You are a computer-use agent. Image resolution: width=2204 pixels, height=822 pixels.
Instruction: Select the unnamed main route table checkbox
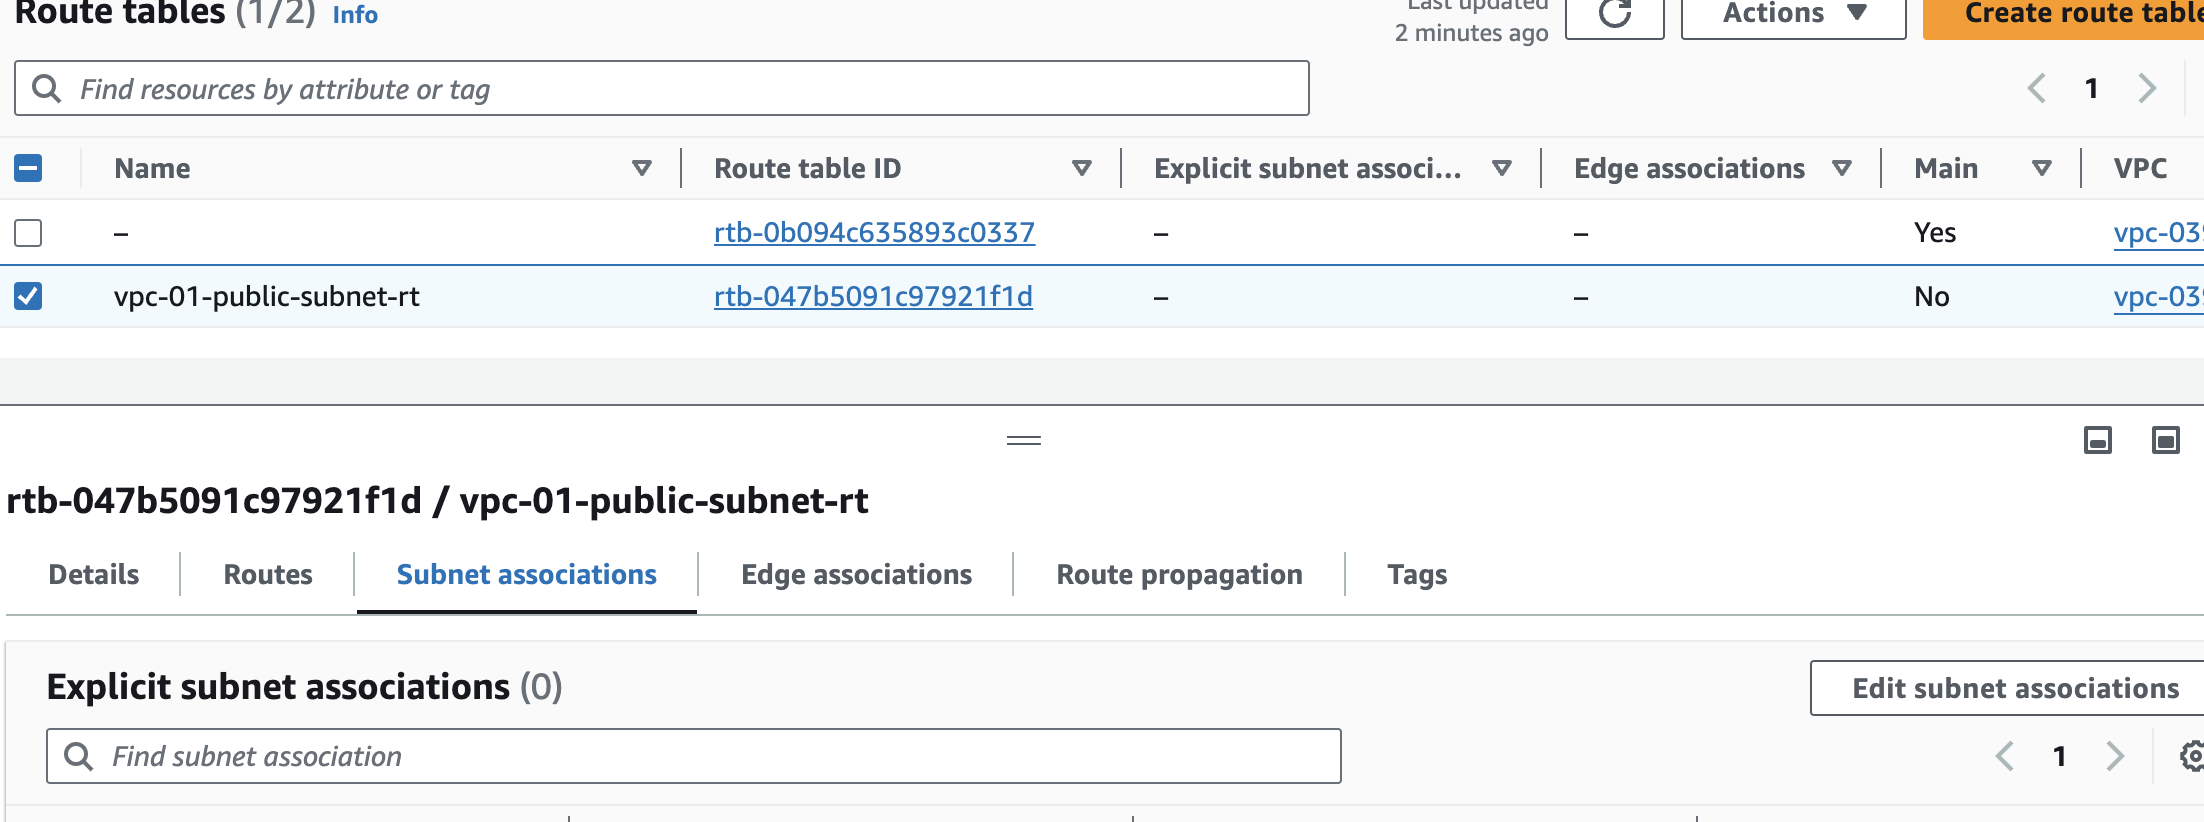coord(28,233)
